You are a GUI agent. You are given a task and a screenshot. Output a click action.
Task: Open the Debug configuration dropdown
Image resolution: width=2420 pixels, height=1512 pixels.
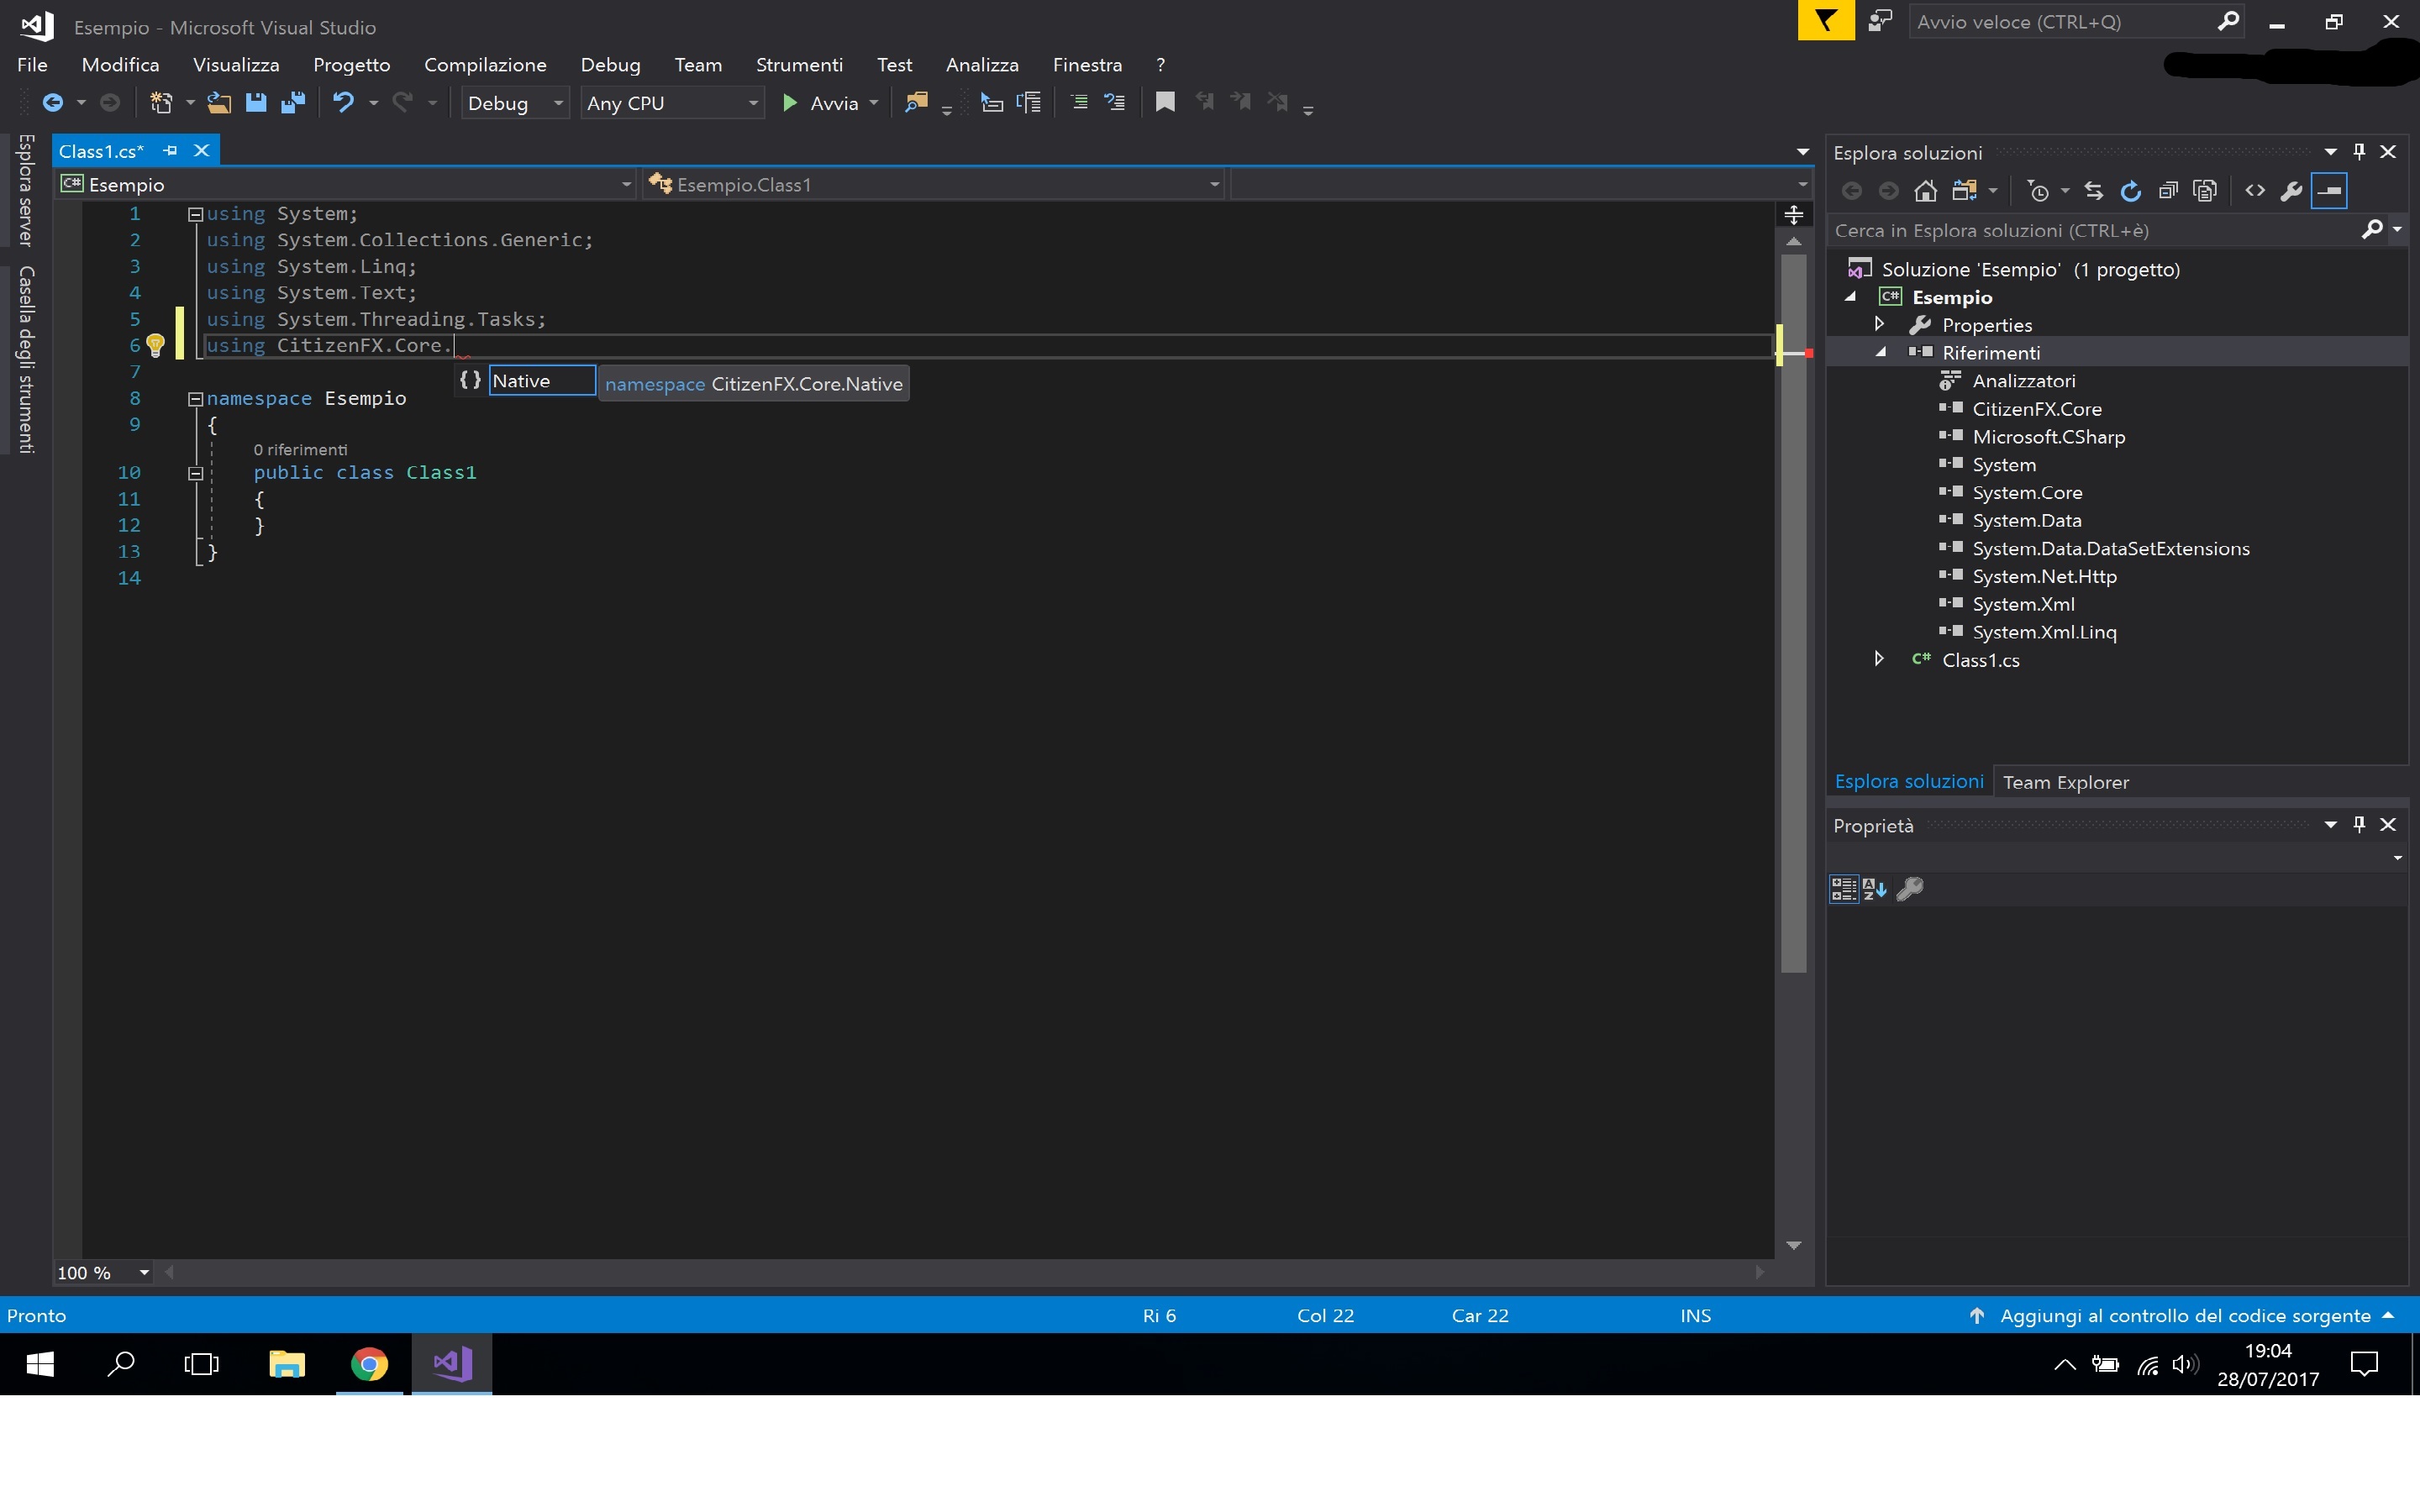515,103
